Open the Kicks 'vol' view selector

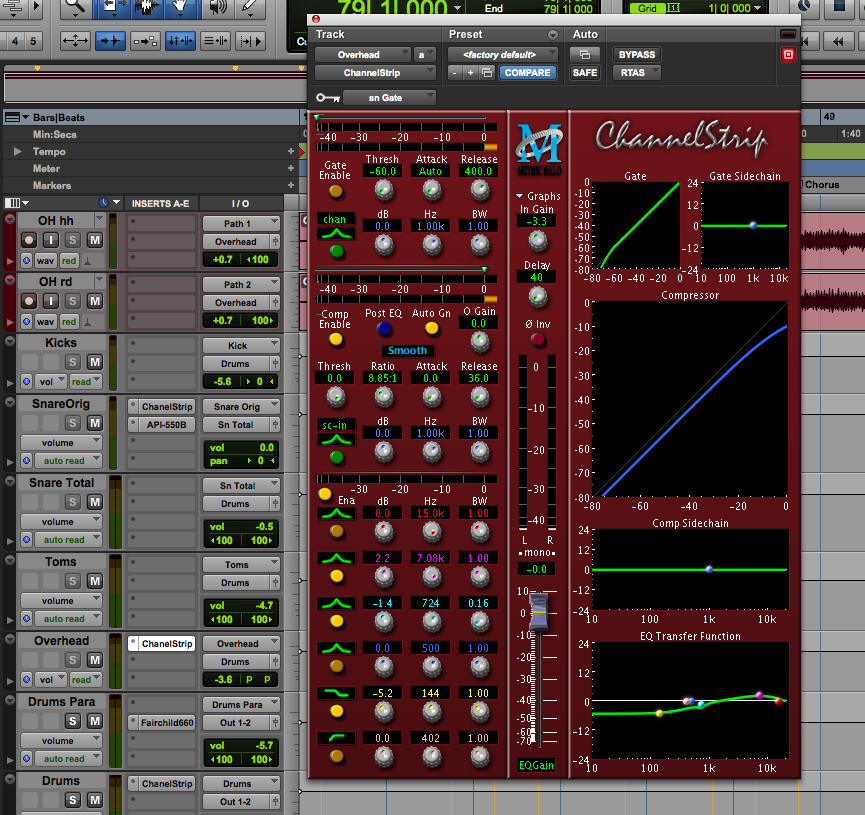coord(52,381)
